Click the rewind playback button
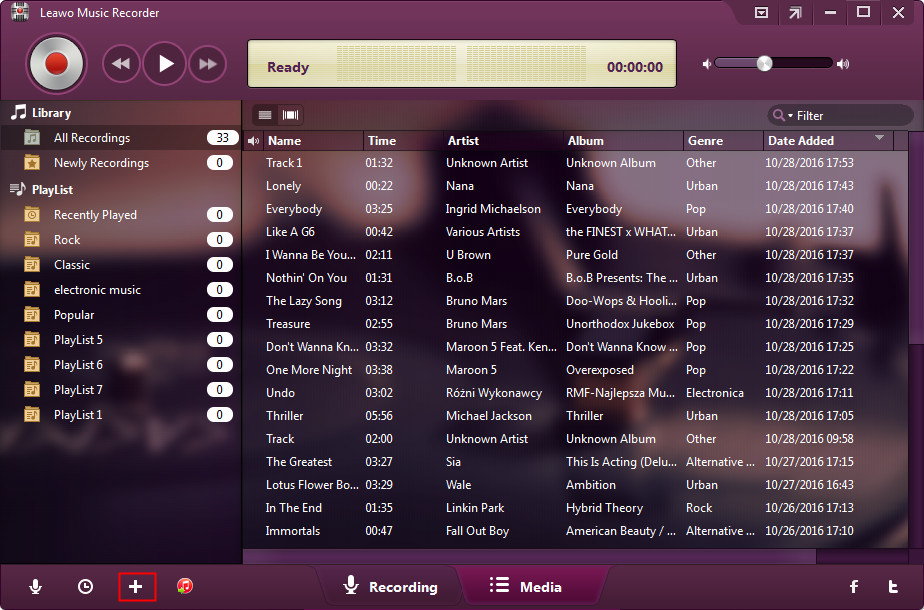This screenshot has width=924, height=610. tap(121, 64)
